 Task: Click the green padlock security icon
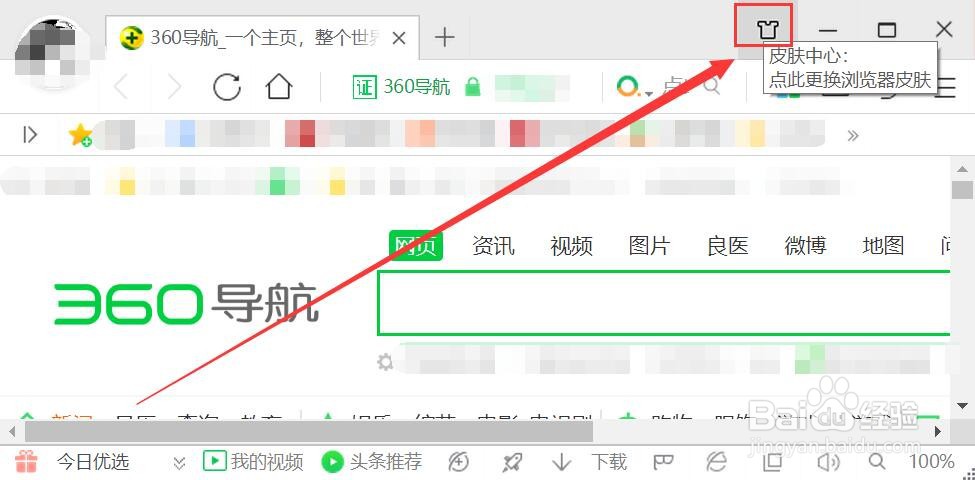coord(473,87)
